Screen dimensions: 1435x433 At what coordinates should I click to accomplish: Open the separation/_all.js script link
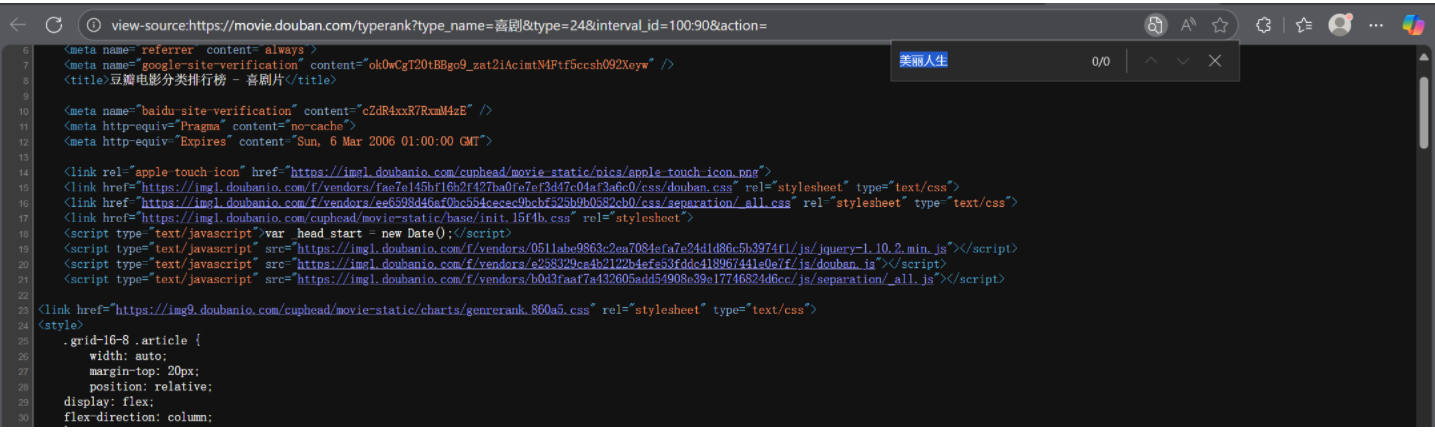(x=615, y=279)
